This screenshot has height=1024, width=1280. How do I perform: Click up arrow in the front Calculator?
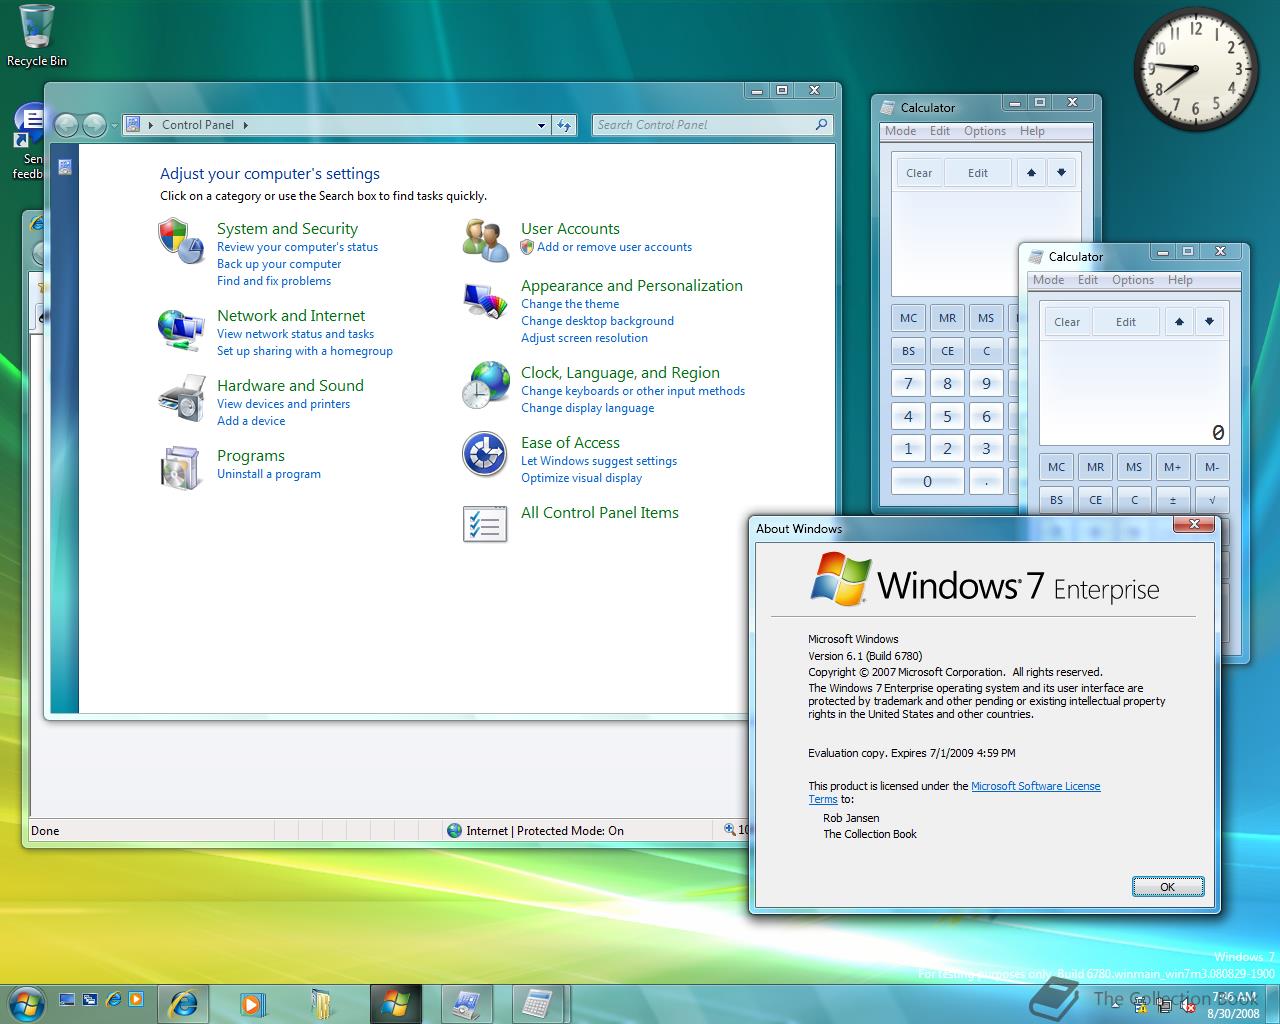click(1179, 322)
